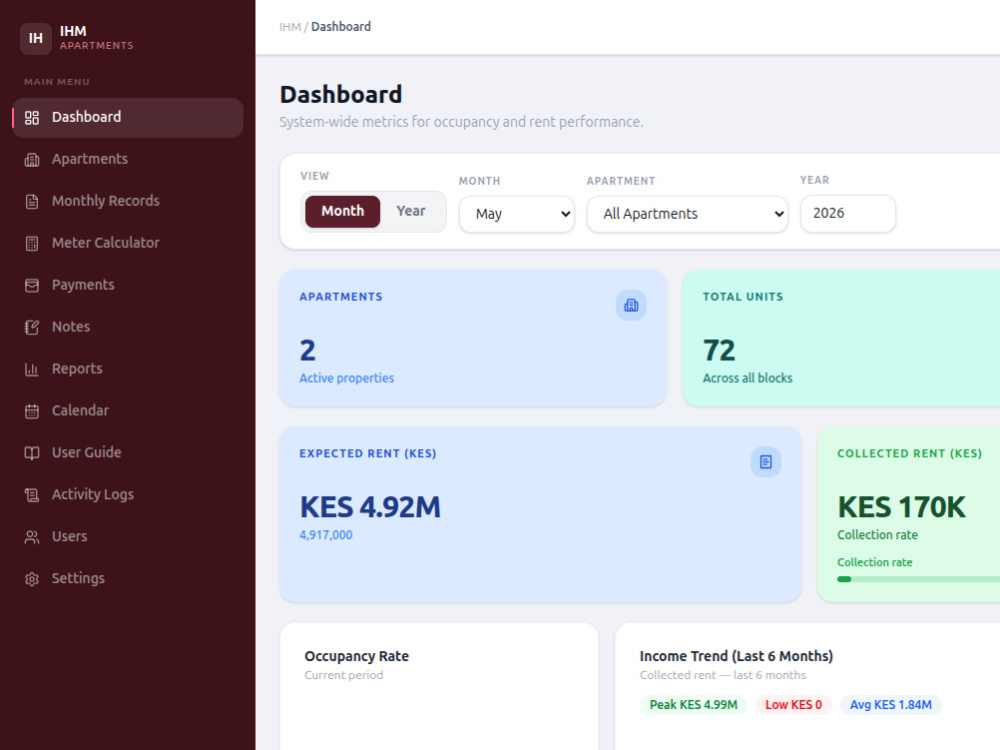Click Income Trend (Last 6 Months) heading
The image size is (1000, 750).
[x=736, y=656]
